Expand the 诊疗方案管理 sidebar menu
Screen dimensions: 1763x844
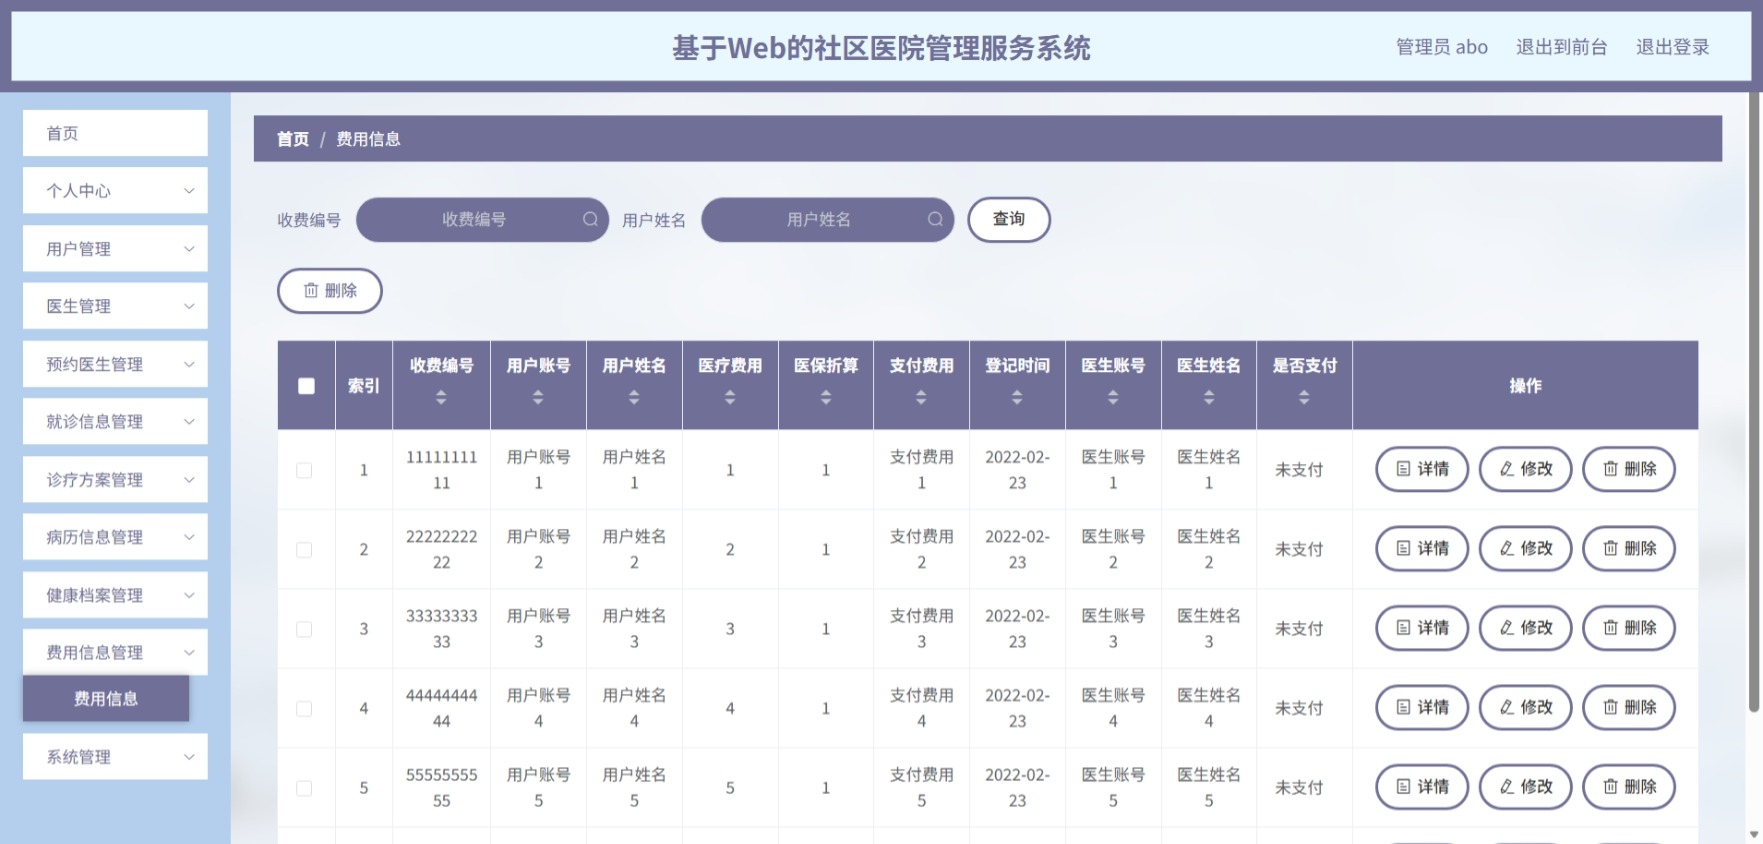tap(115, 479)
